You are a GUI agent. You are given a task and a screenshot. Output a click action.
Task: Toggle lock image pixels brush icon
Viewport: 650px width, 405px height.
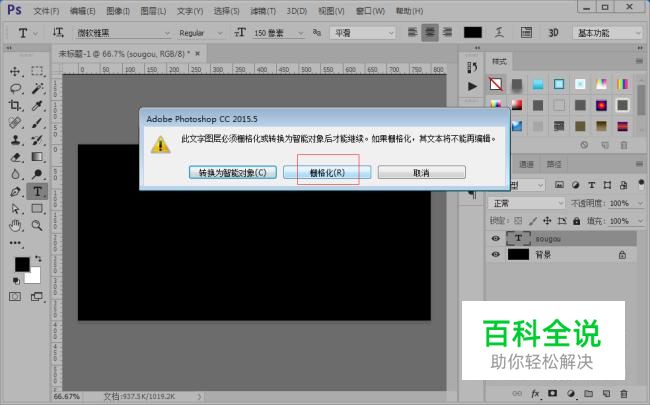point(533,221)
